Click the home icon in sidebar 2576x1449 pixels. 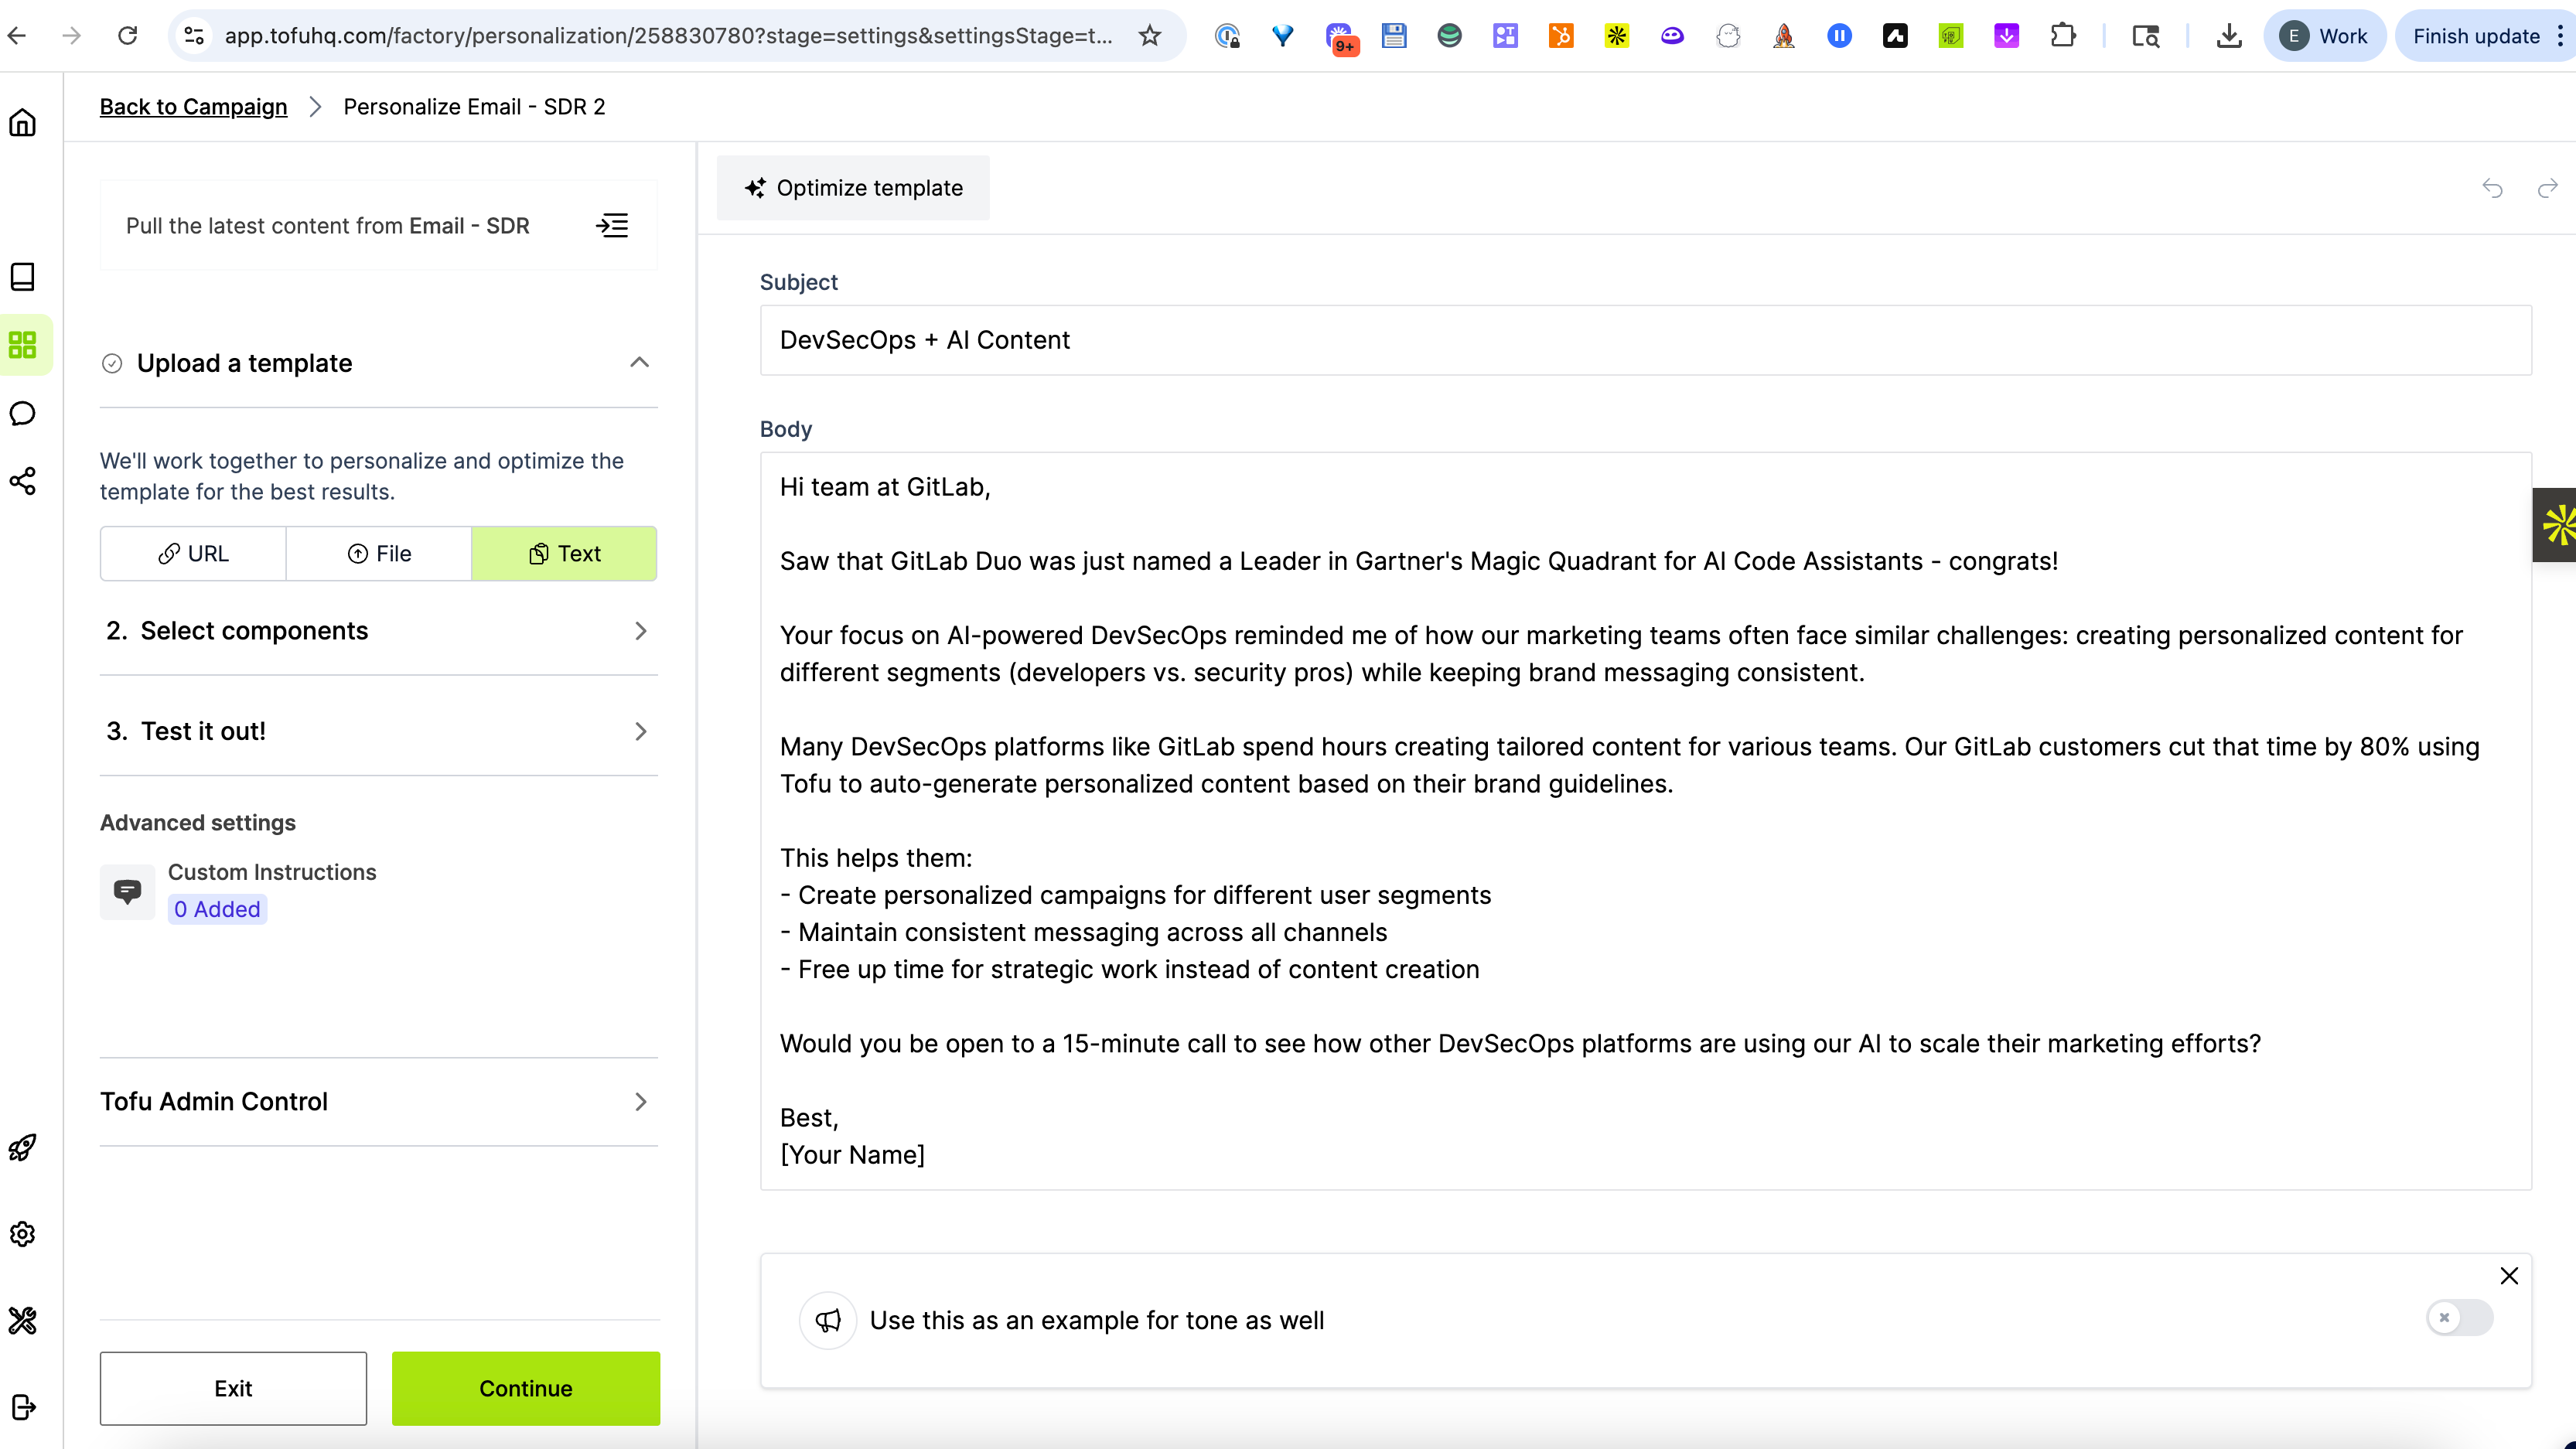[x=22, y=123]
